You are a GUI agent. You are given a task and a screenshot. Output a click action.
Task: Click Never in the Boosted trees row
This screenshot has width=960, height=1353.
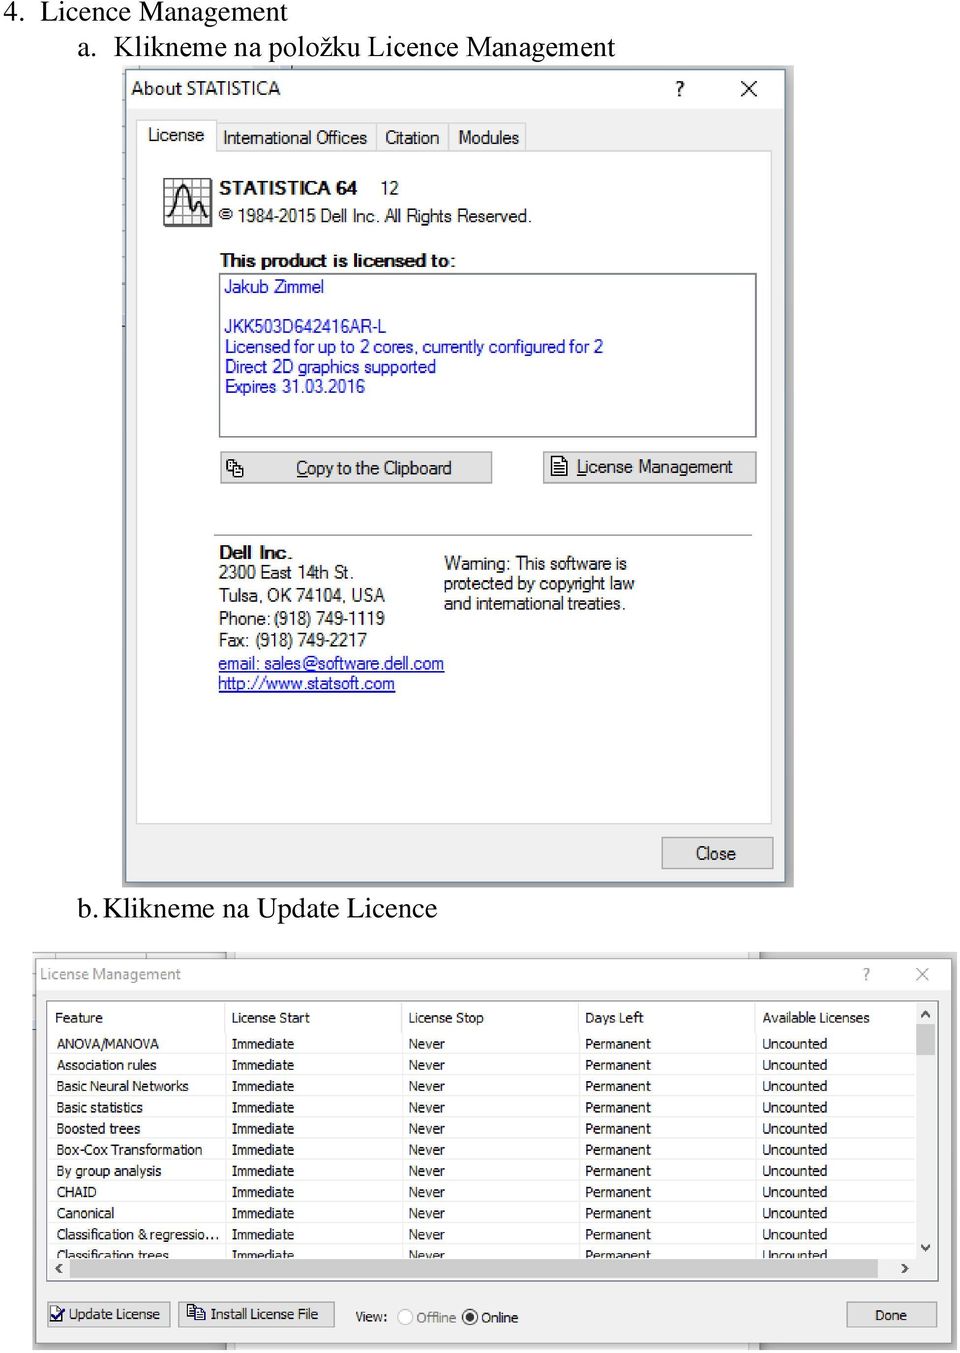coord(427,1129)
